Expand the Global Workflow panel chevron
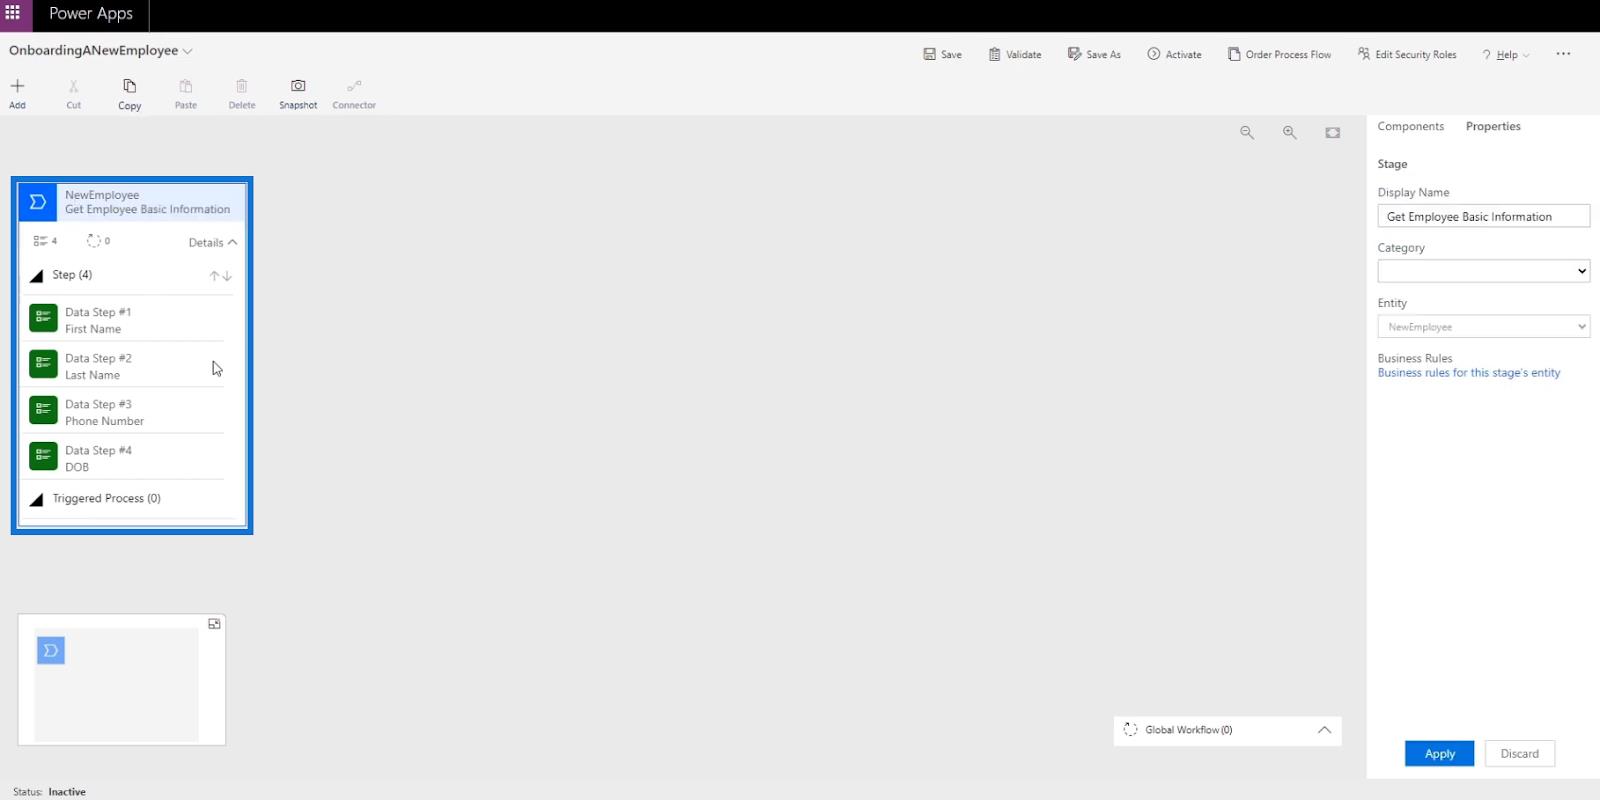The image size is (1600, 800). (x=1324, y=730)
